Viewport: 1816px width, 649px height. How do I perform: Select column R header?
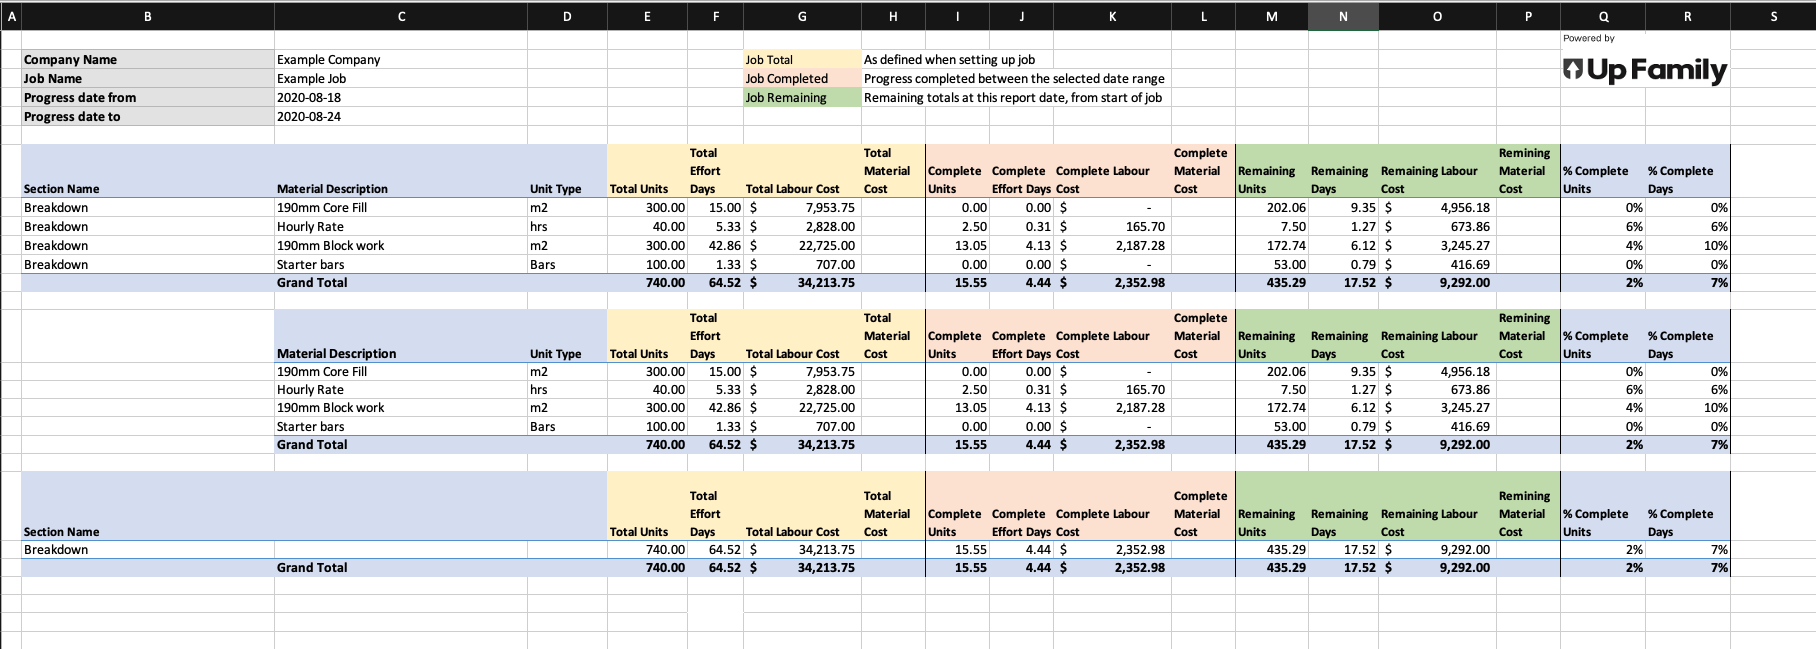pyautogui.click(x=1688, y=16)
